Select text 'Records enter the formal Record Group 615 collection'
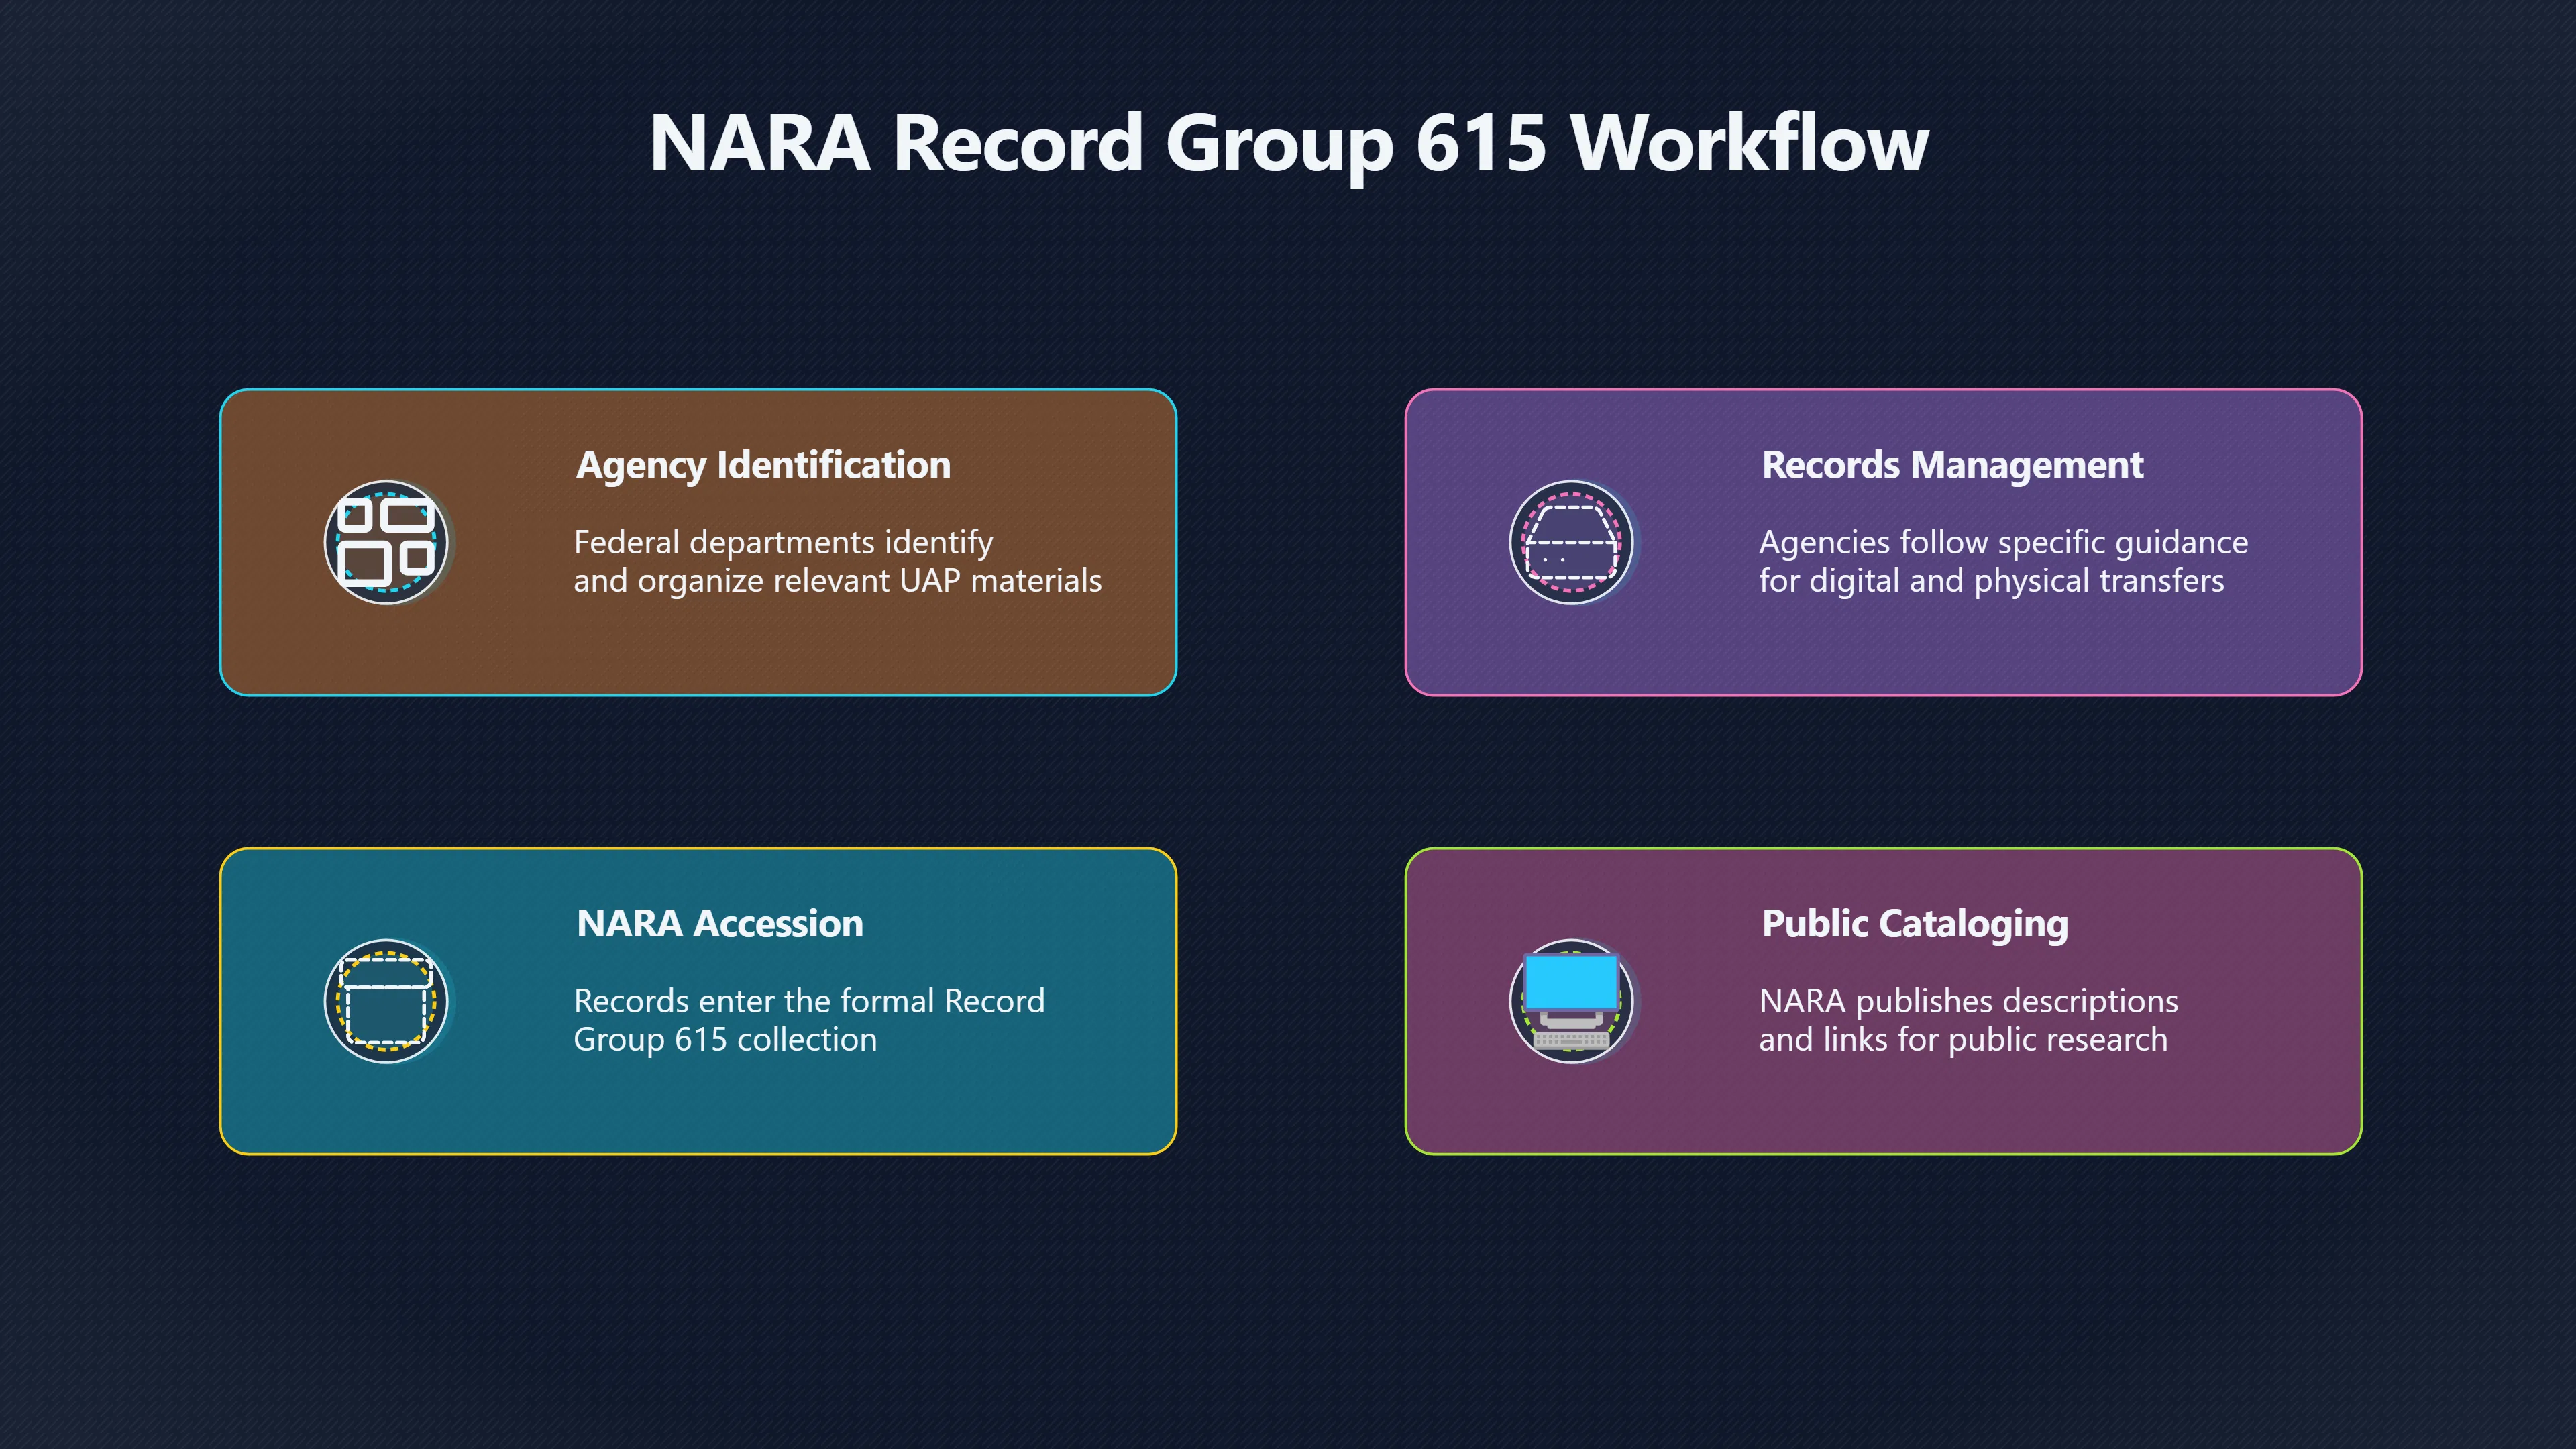The height and width of the screenshot is (1449, 2576). tap(809, 1020)
